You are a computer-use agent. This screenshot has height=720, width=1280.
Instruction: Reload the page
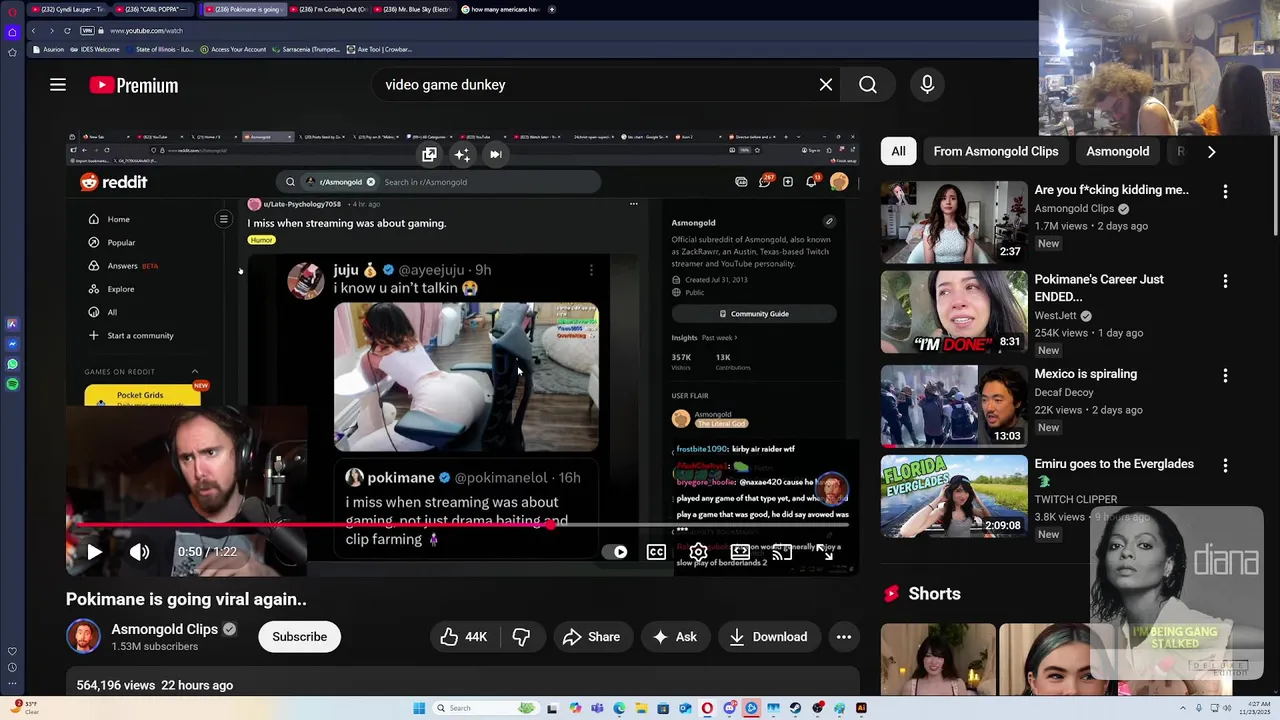tap(67, 31)
